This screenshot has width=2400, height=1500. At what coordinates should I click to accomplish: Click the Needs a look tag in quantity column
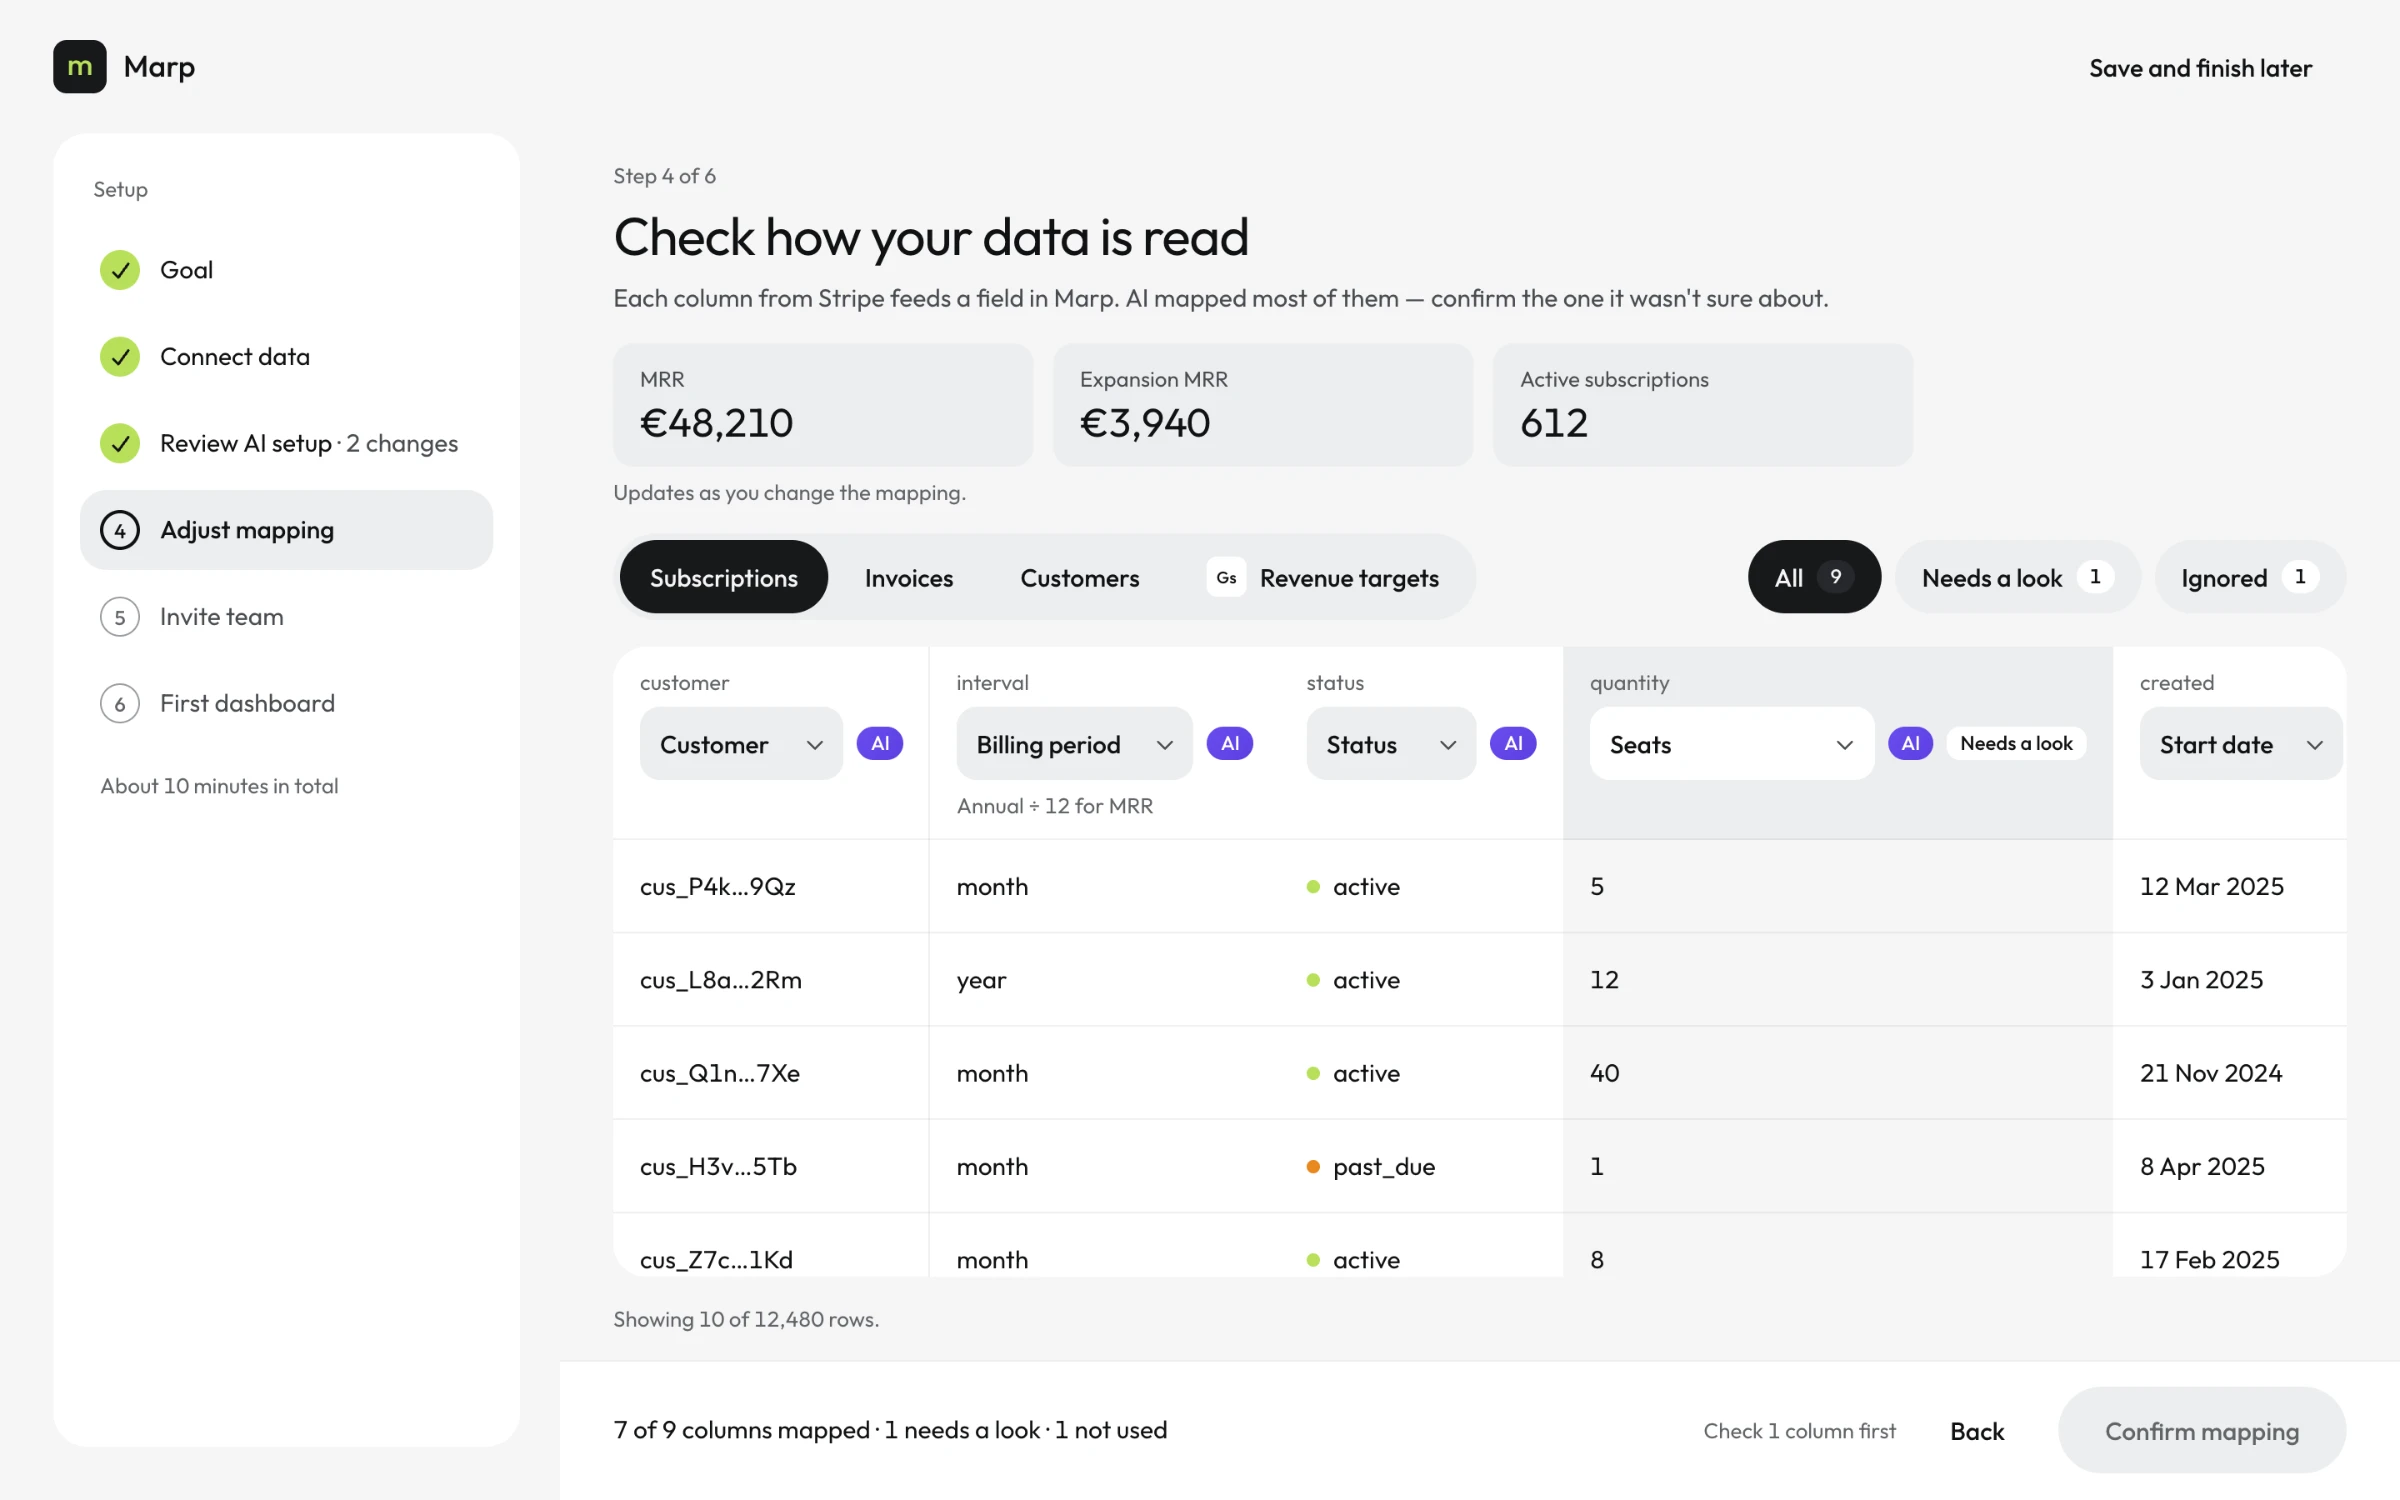point(2016,743)
